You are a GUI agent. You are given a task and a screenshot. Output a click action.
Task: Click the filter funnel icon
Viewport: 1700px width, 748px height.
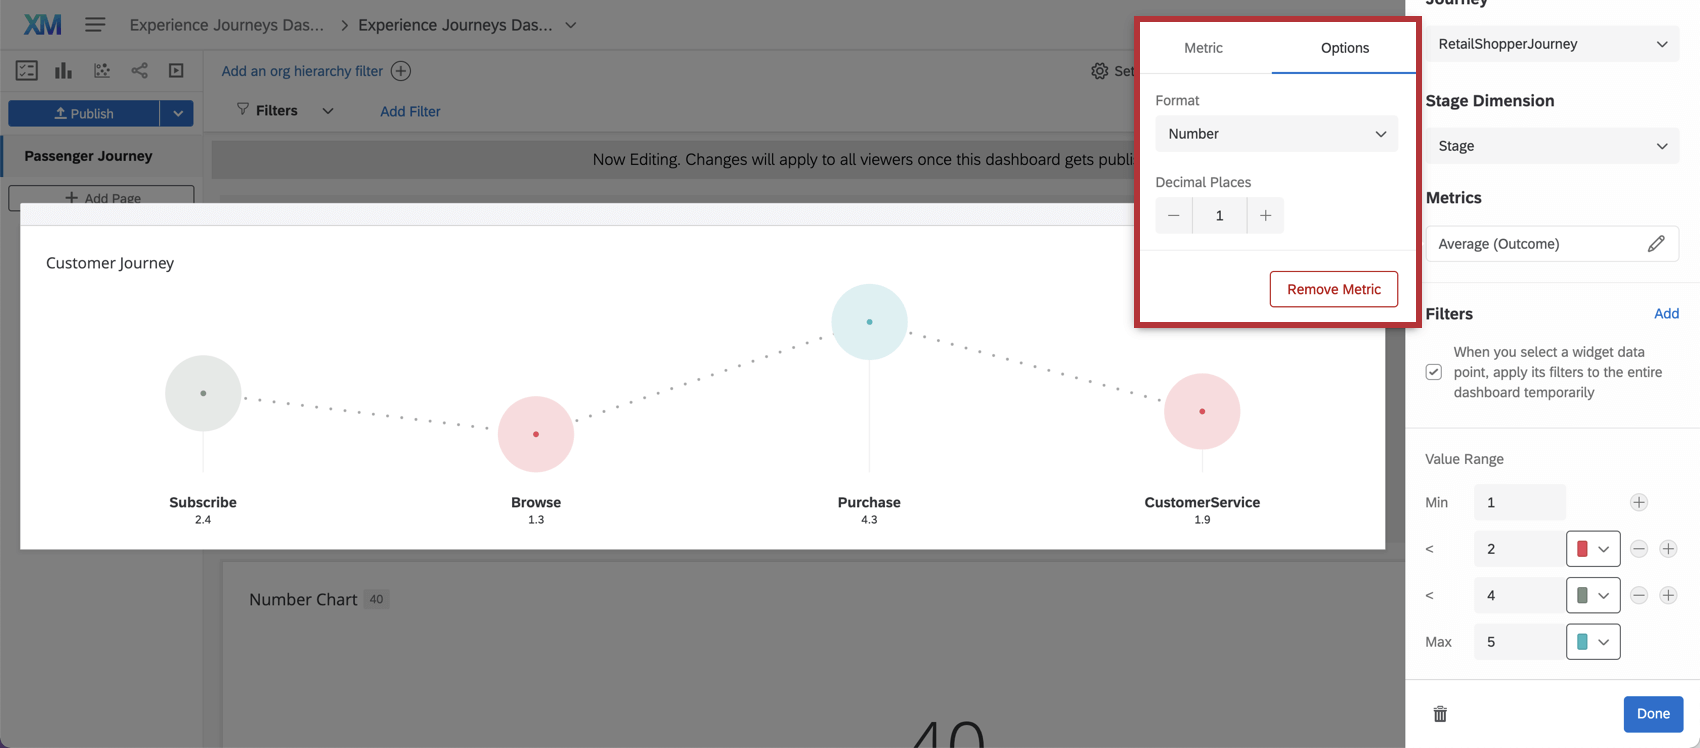pyautogui.click(x=243, y=109)
